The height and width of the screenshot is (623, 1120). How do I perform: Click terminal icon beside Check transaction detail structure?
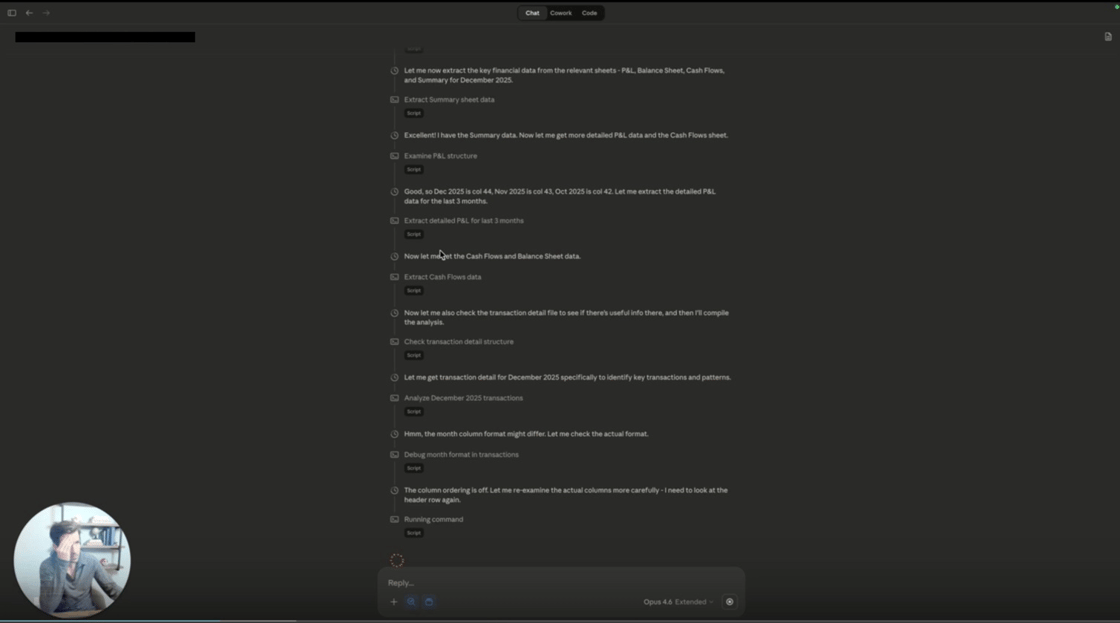tap(394, 342)
